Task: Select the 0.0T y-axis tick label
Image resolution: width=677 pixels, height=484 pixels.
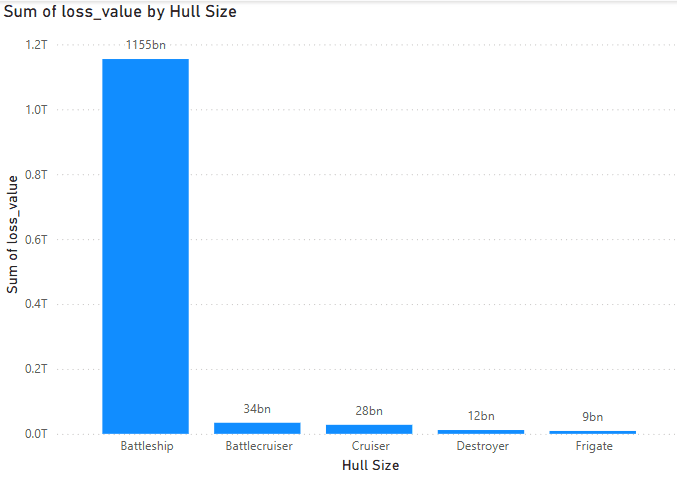Action: click(x=36, y=434)
